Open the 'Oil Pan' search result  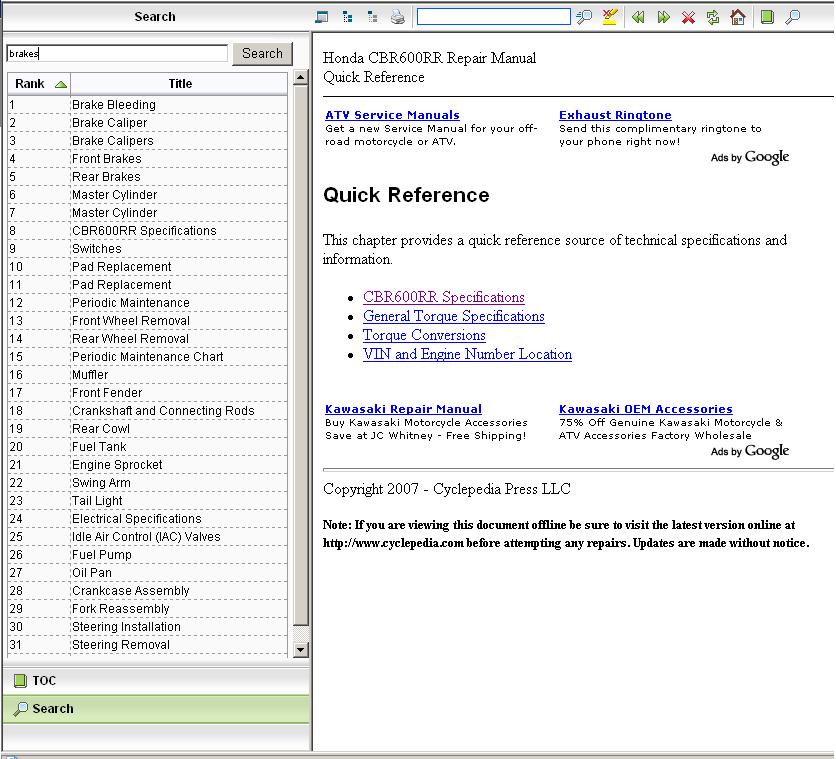[148, 573]
